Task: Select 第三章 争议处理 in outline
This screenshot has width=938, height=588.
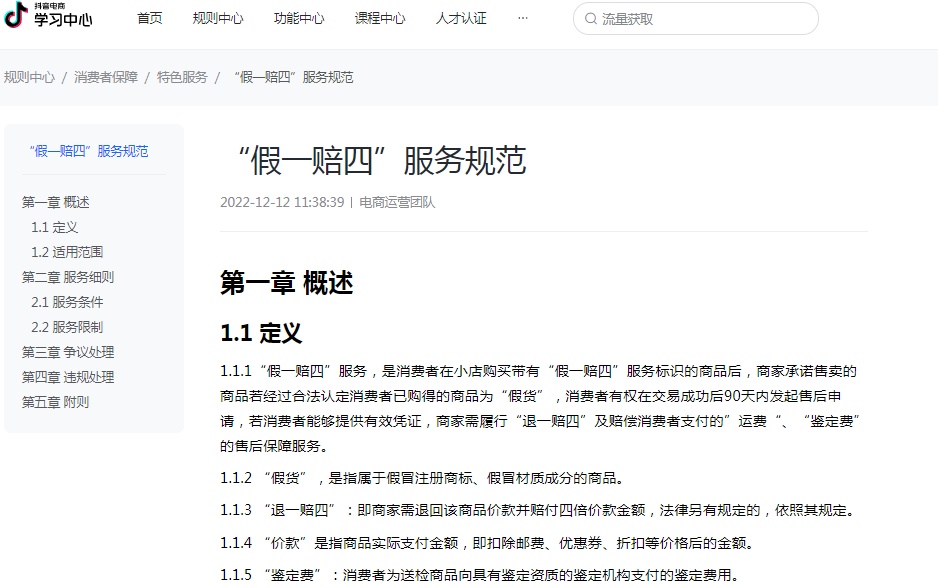Action: (68, 352)
